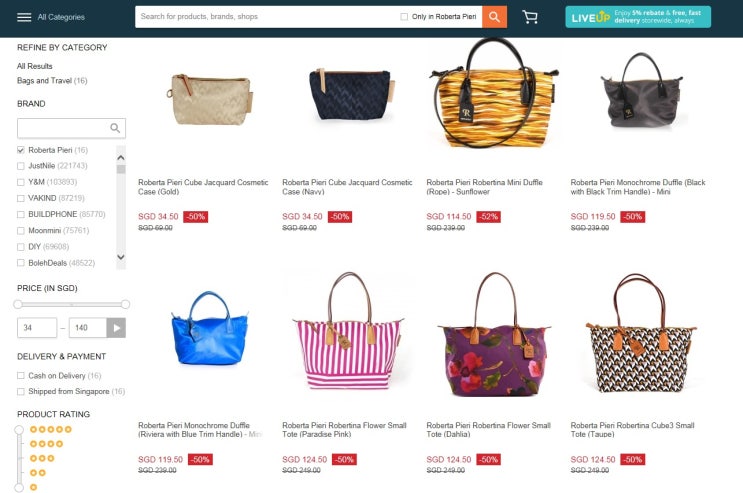Uncheck the Roberta Pieri brand checkbox
The width and height of the screenshot is (743, 493).
pos(20,150)
